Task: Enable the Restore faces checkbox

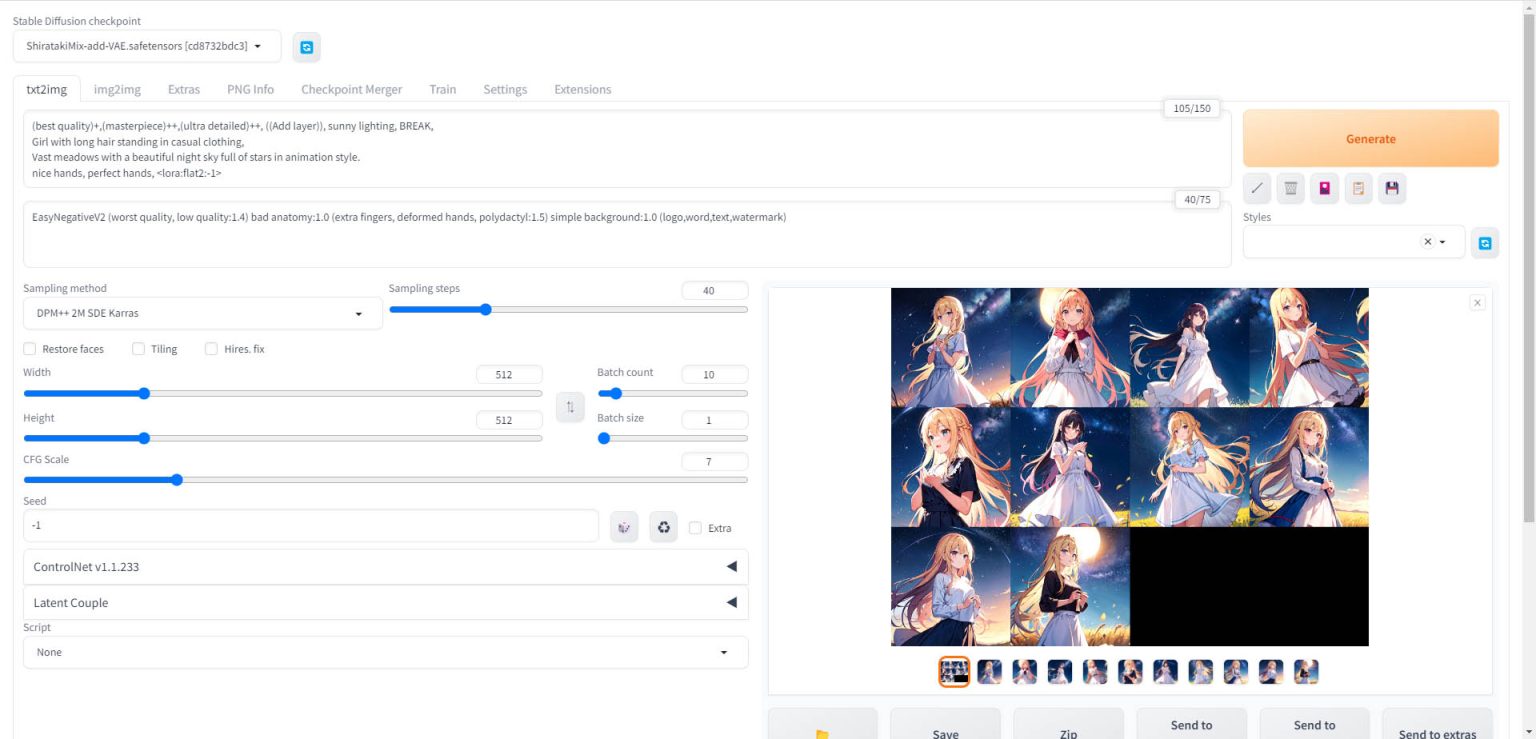Action: point(30,349)
